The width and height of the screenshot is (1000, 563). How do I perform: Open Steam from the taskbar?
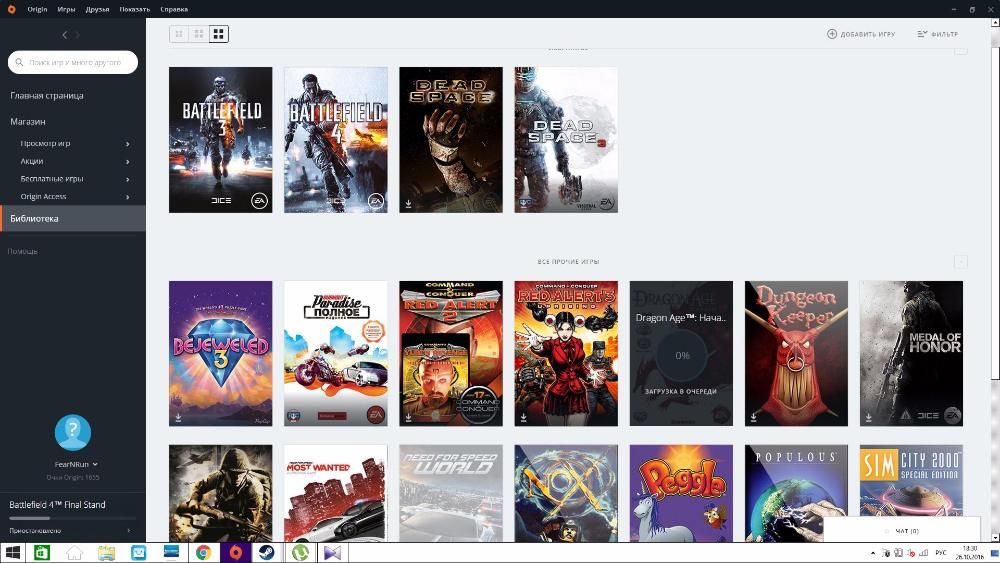tap(267, 552)
